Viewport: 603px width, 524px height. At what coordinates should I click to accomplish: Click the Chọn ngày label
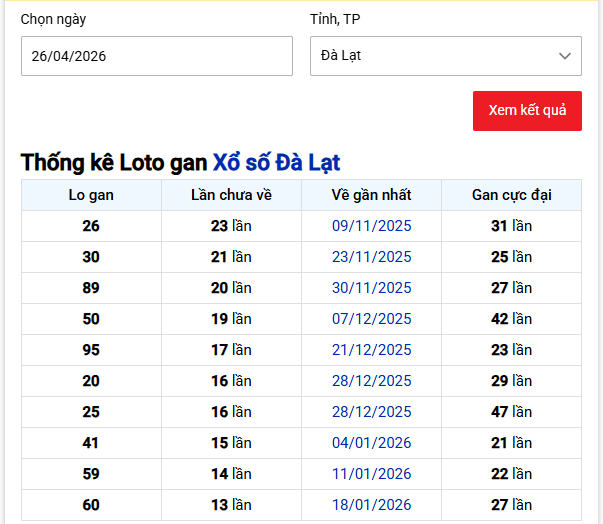point(53,19)
